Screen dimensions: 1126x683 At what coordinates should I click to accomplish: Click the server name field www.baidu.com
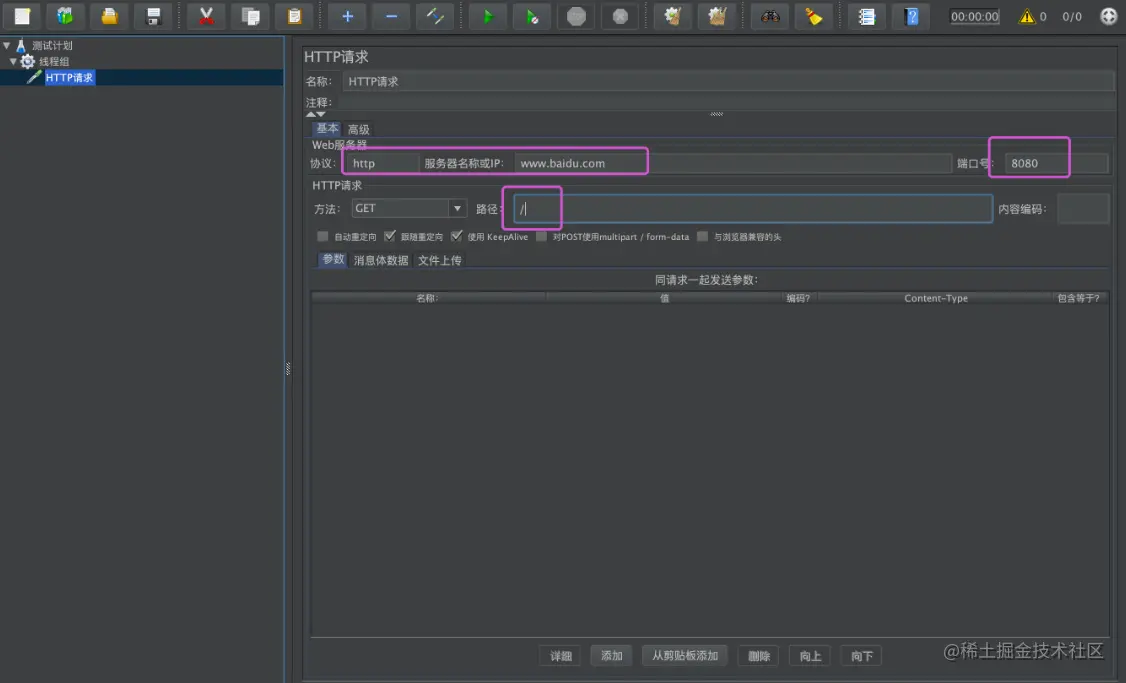732,163
